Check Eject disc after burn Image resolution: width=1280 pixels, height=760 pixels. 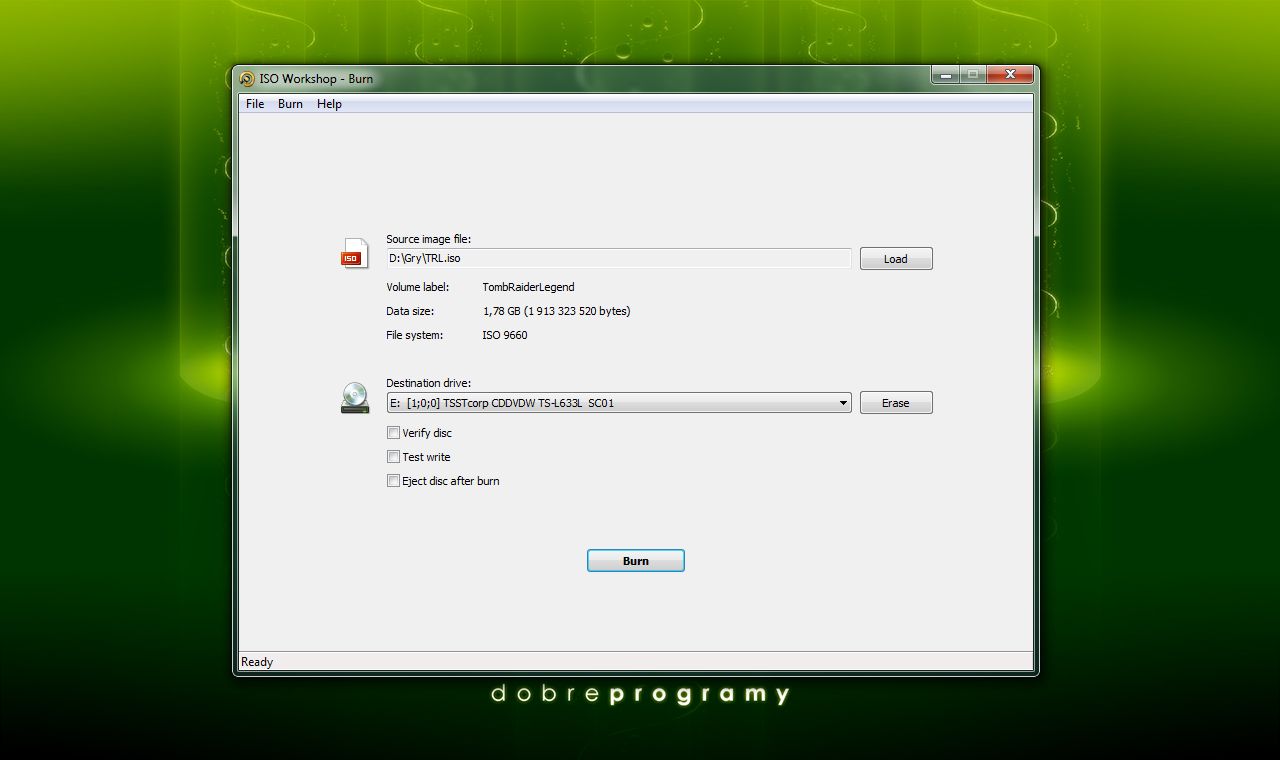coord(393,481)
